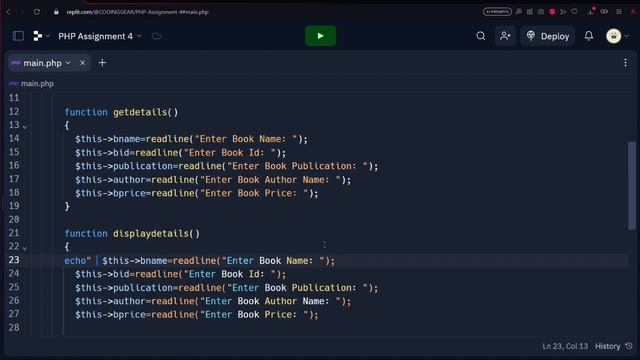Click line number 12 in gutter
The width and height of the screenshot is (640, 360).
click(14, 111)
